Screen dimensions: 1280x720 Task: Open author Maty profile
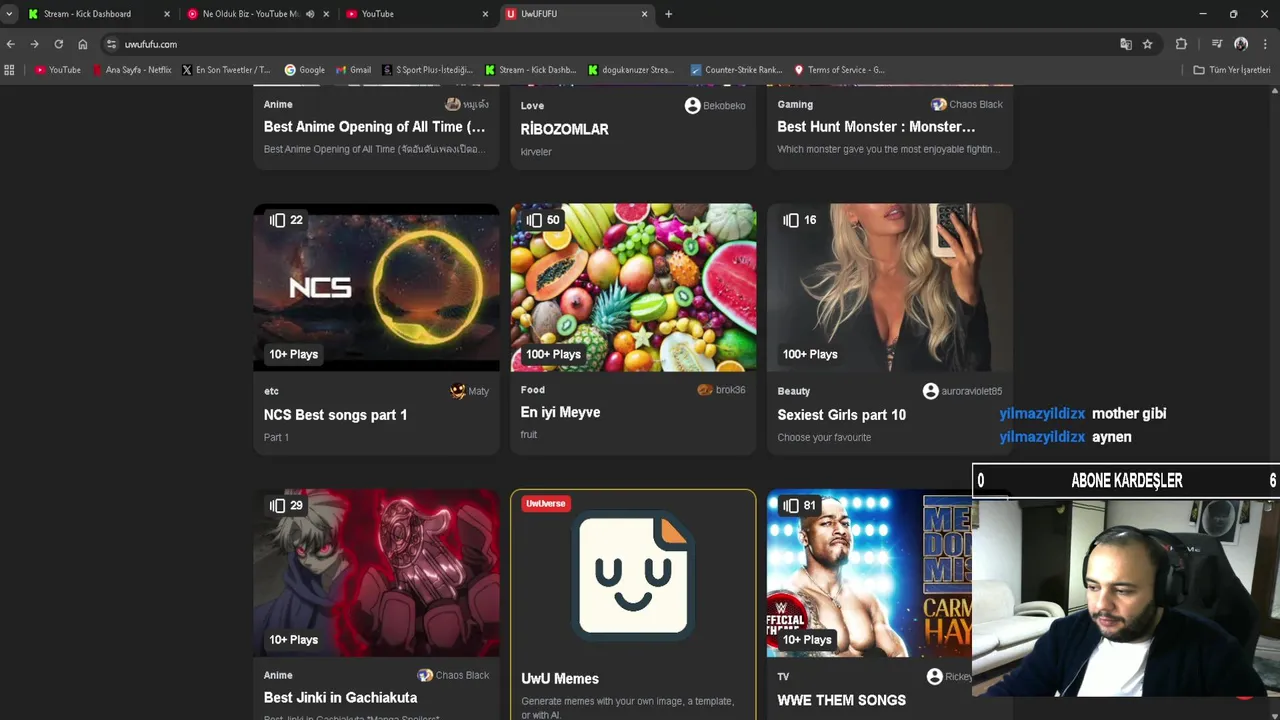pyautogui.click(x=469, y=391)
